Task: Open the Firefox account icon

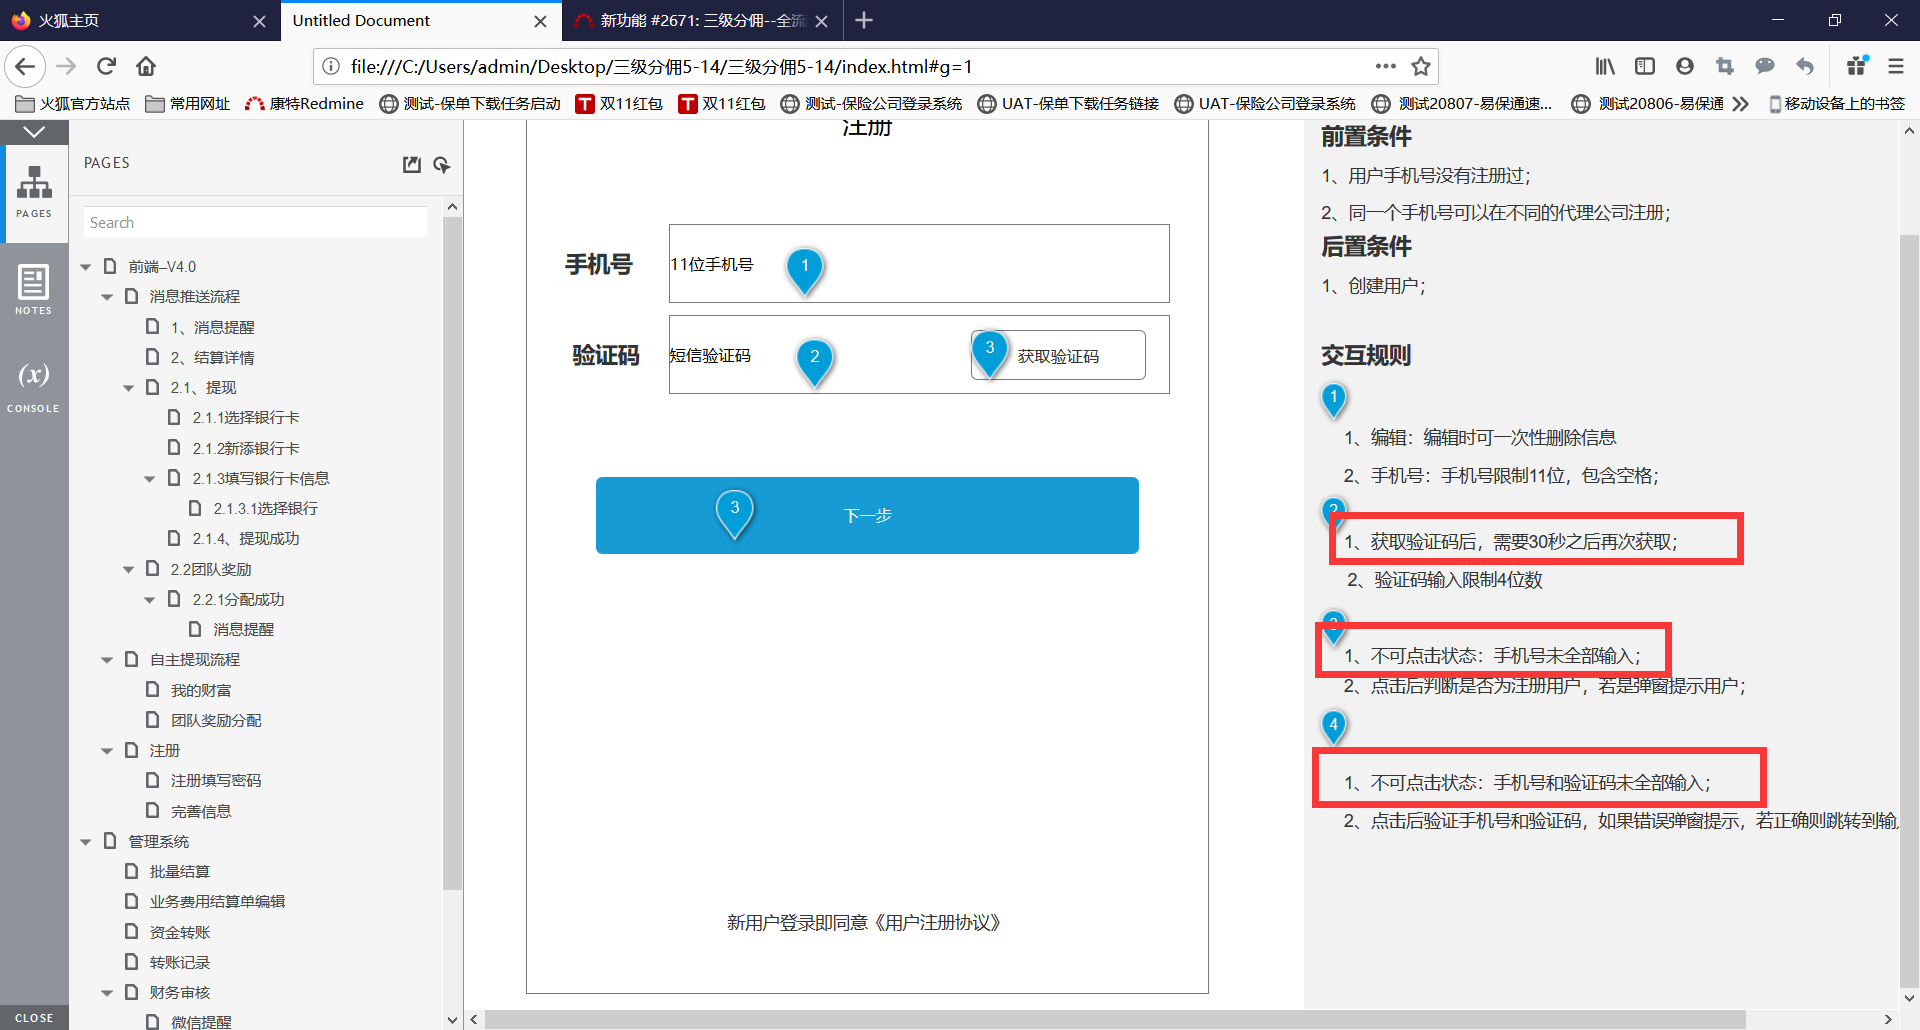Action: pyautogui.click(x=1685, y=66)
